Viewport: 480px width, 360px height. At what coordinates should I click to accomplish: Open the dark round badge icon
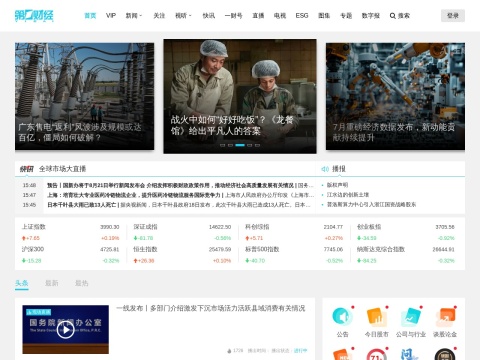coord(445,355)
